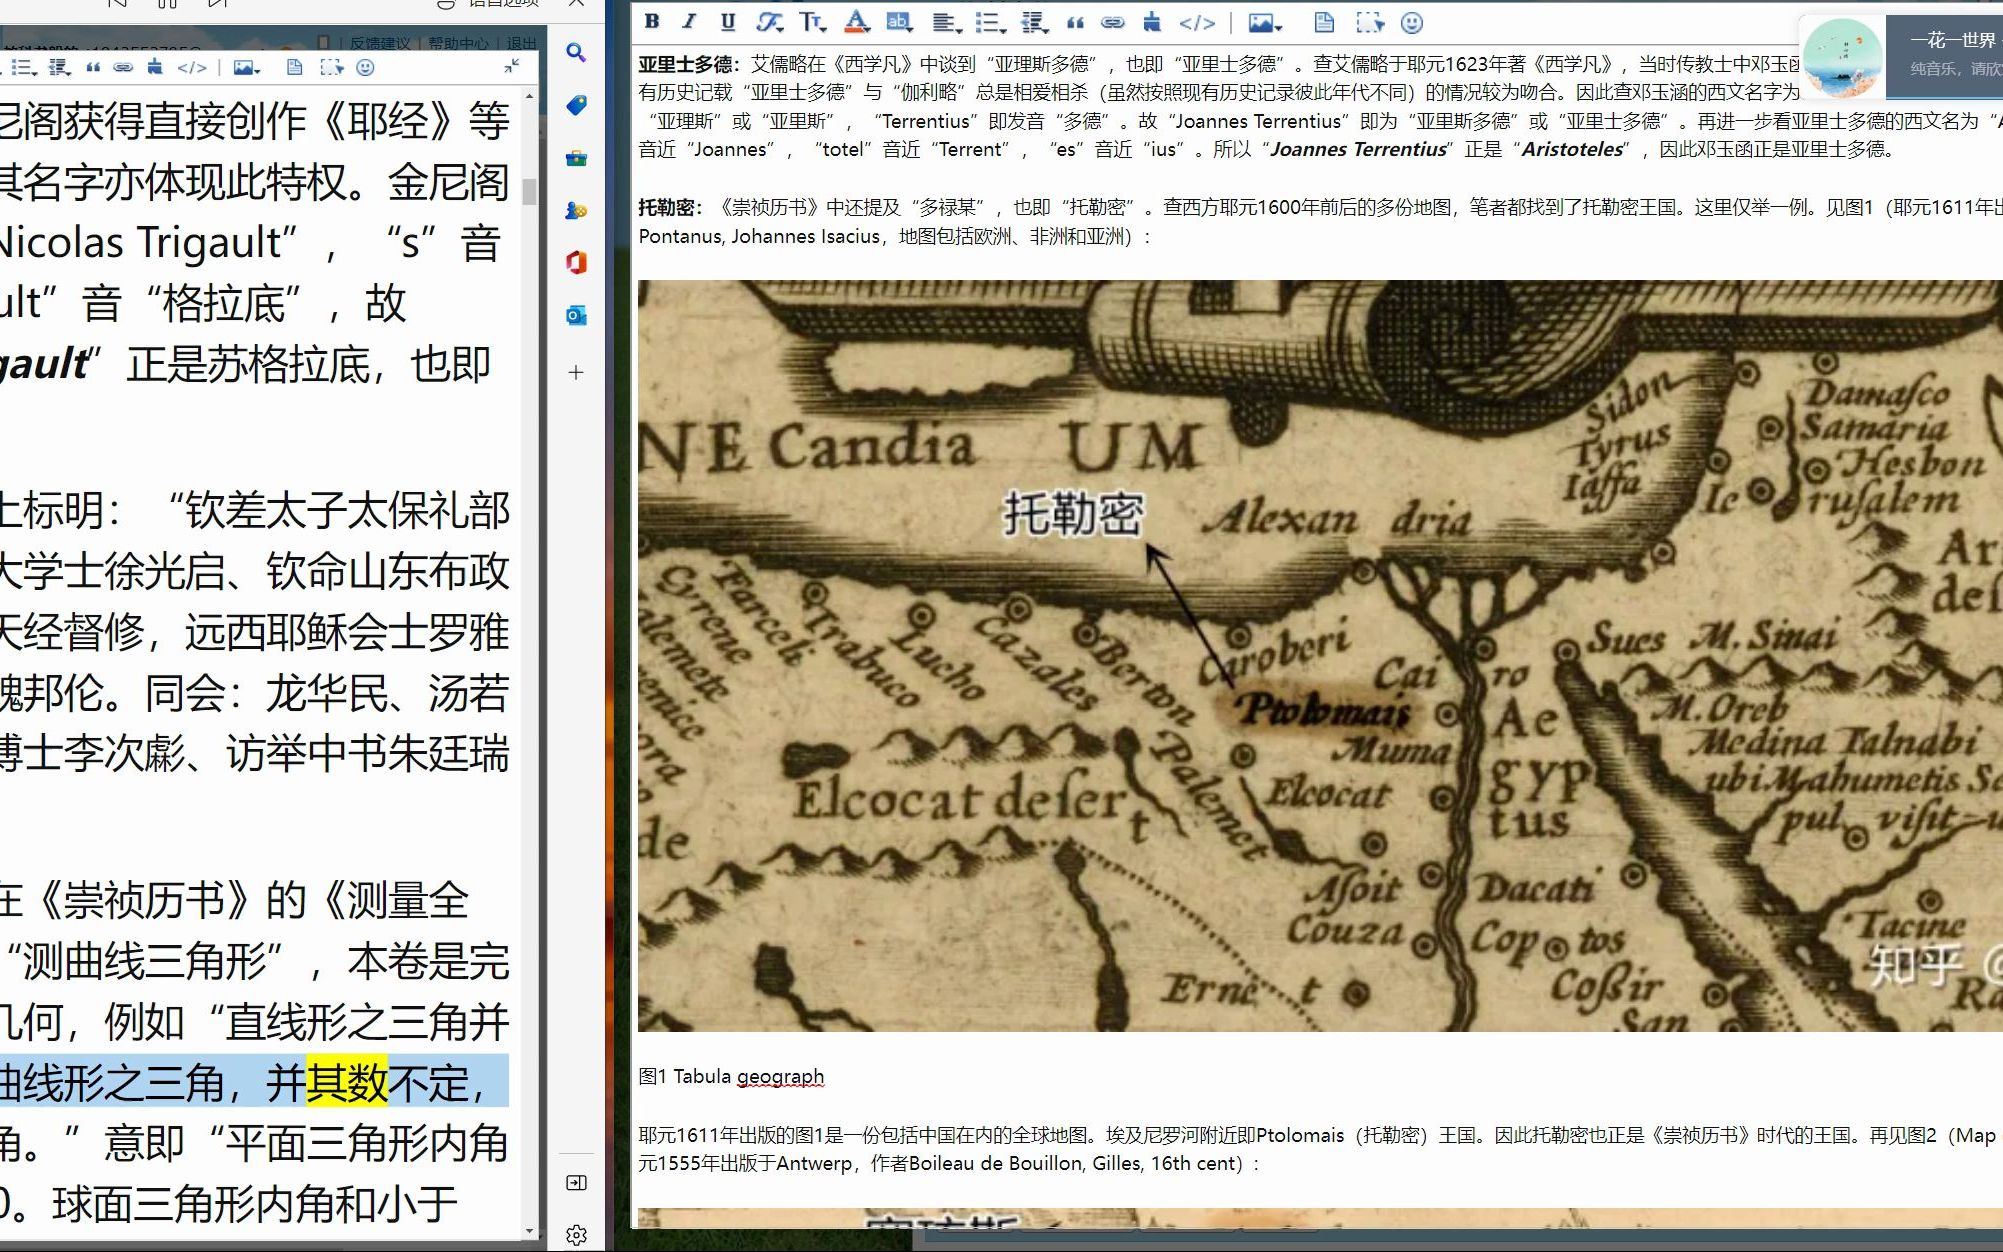Click highlighted word 其数 in left pane
This screenshot has height=1252, width=2003.
(x=346, y=1082)
